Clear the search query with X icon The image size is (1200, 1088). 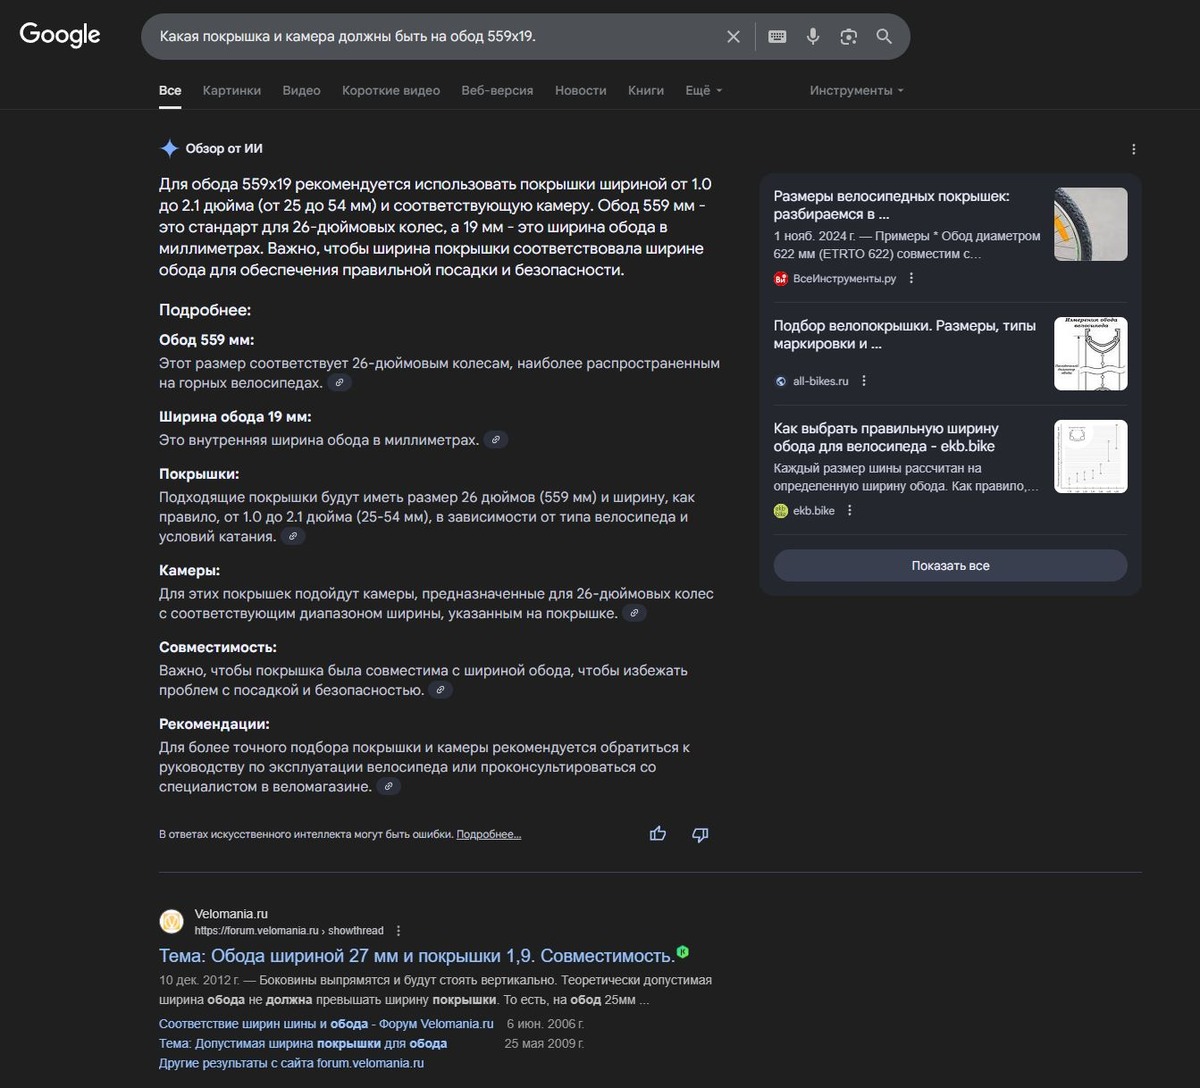[x=733, y=37]
